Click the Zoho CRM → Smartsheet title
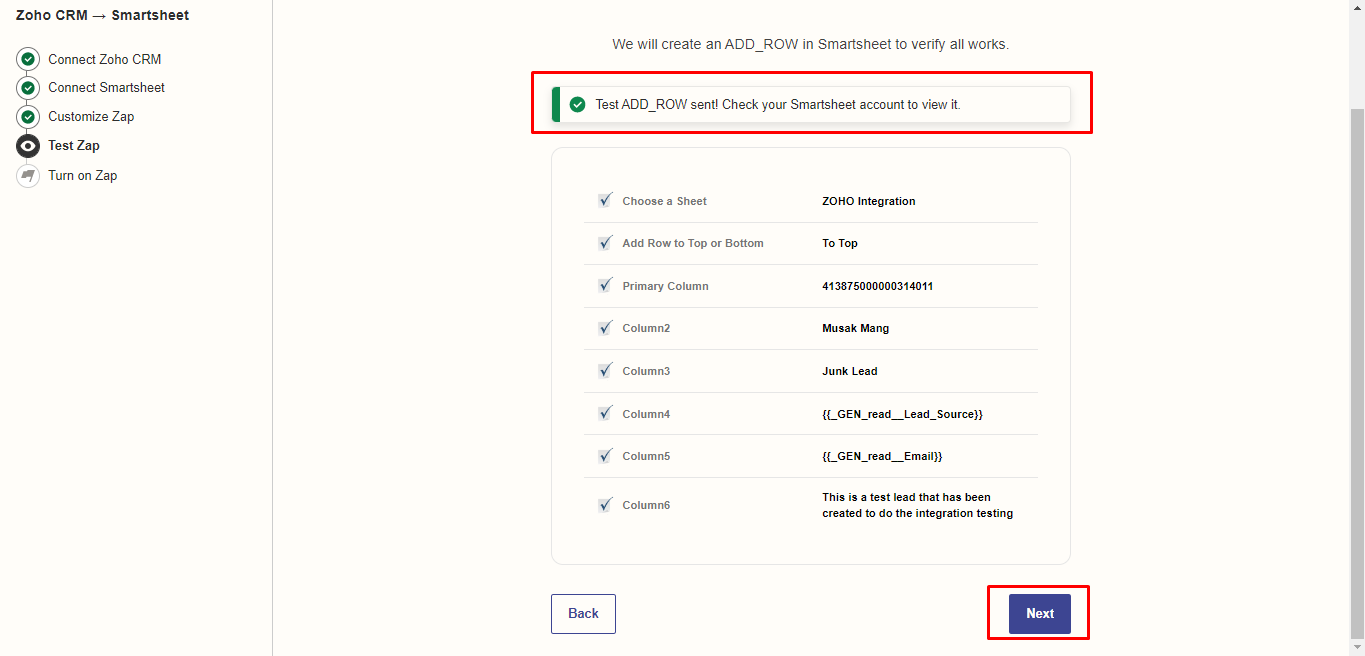 102,15
